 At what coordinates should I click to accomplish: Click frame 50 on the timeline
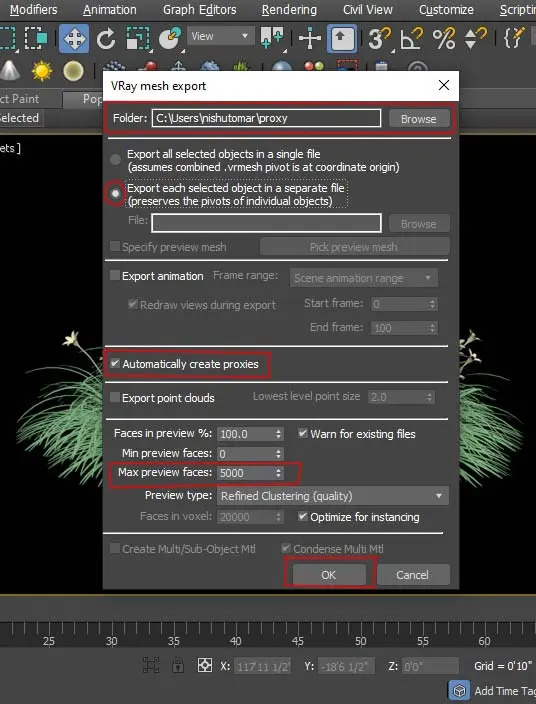tap(360, 641)
